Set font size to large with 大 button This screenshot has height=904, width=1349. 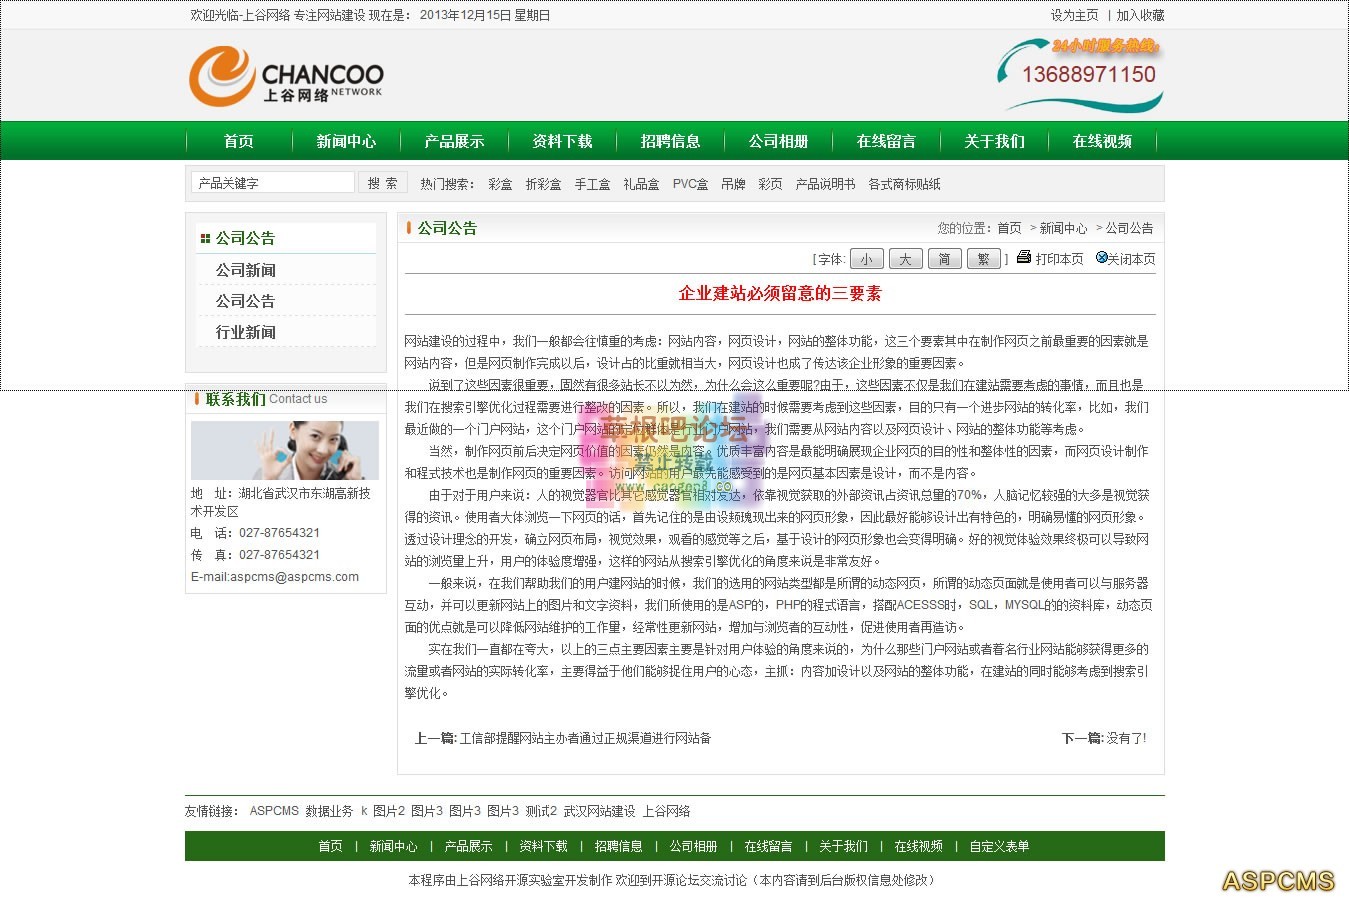coord(905,259)
